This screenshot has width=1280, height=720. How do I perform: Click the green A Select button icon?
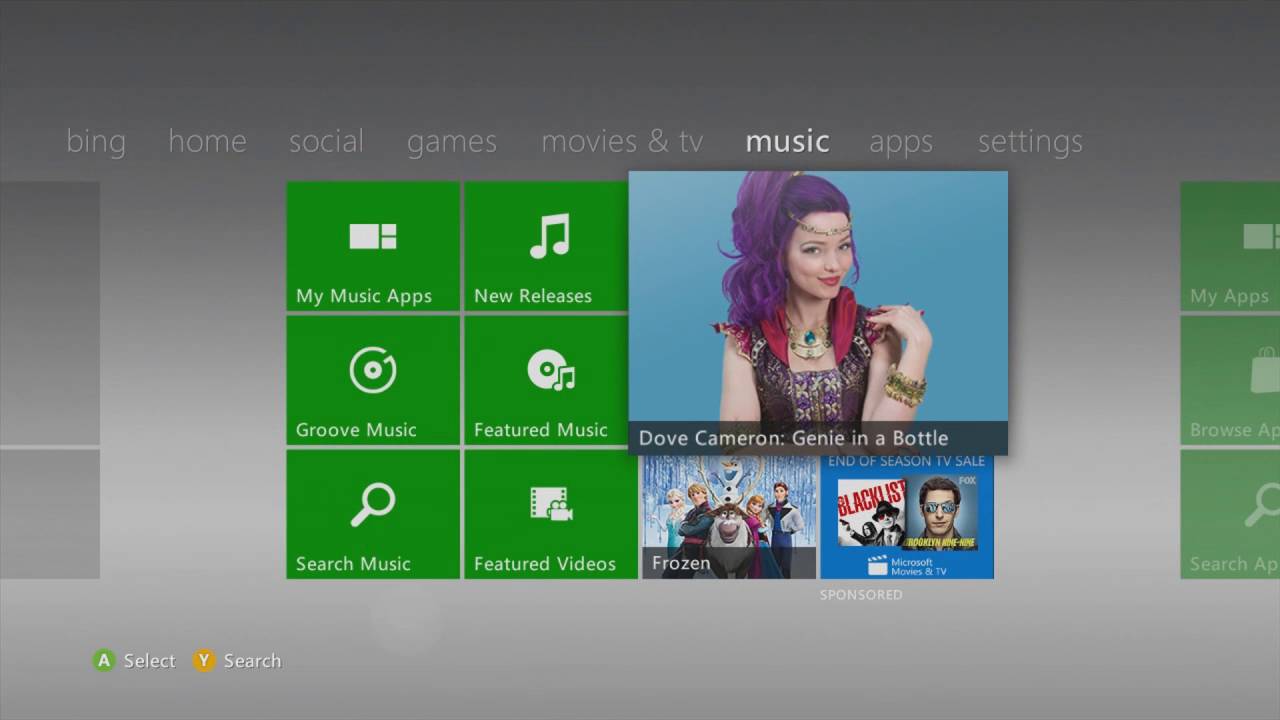104,660
